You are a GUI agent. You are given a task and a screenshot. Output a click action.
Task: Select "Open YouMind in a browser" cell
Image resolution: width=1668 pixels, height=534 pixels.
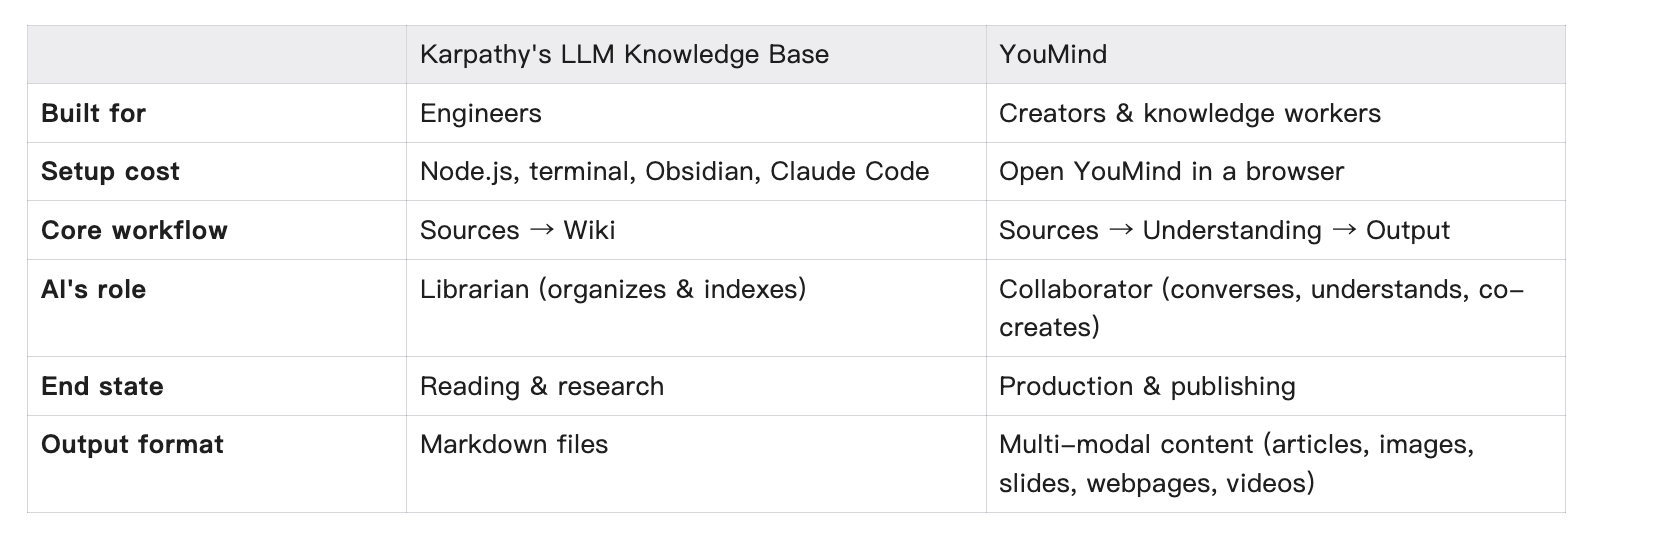coord(1171,171)
